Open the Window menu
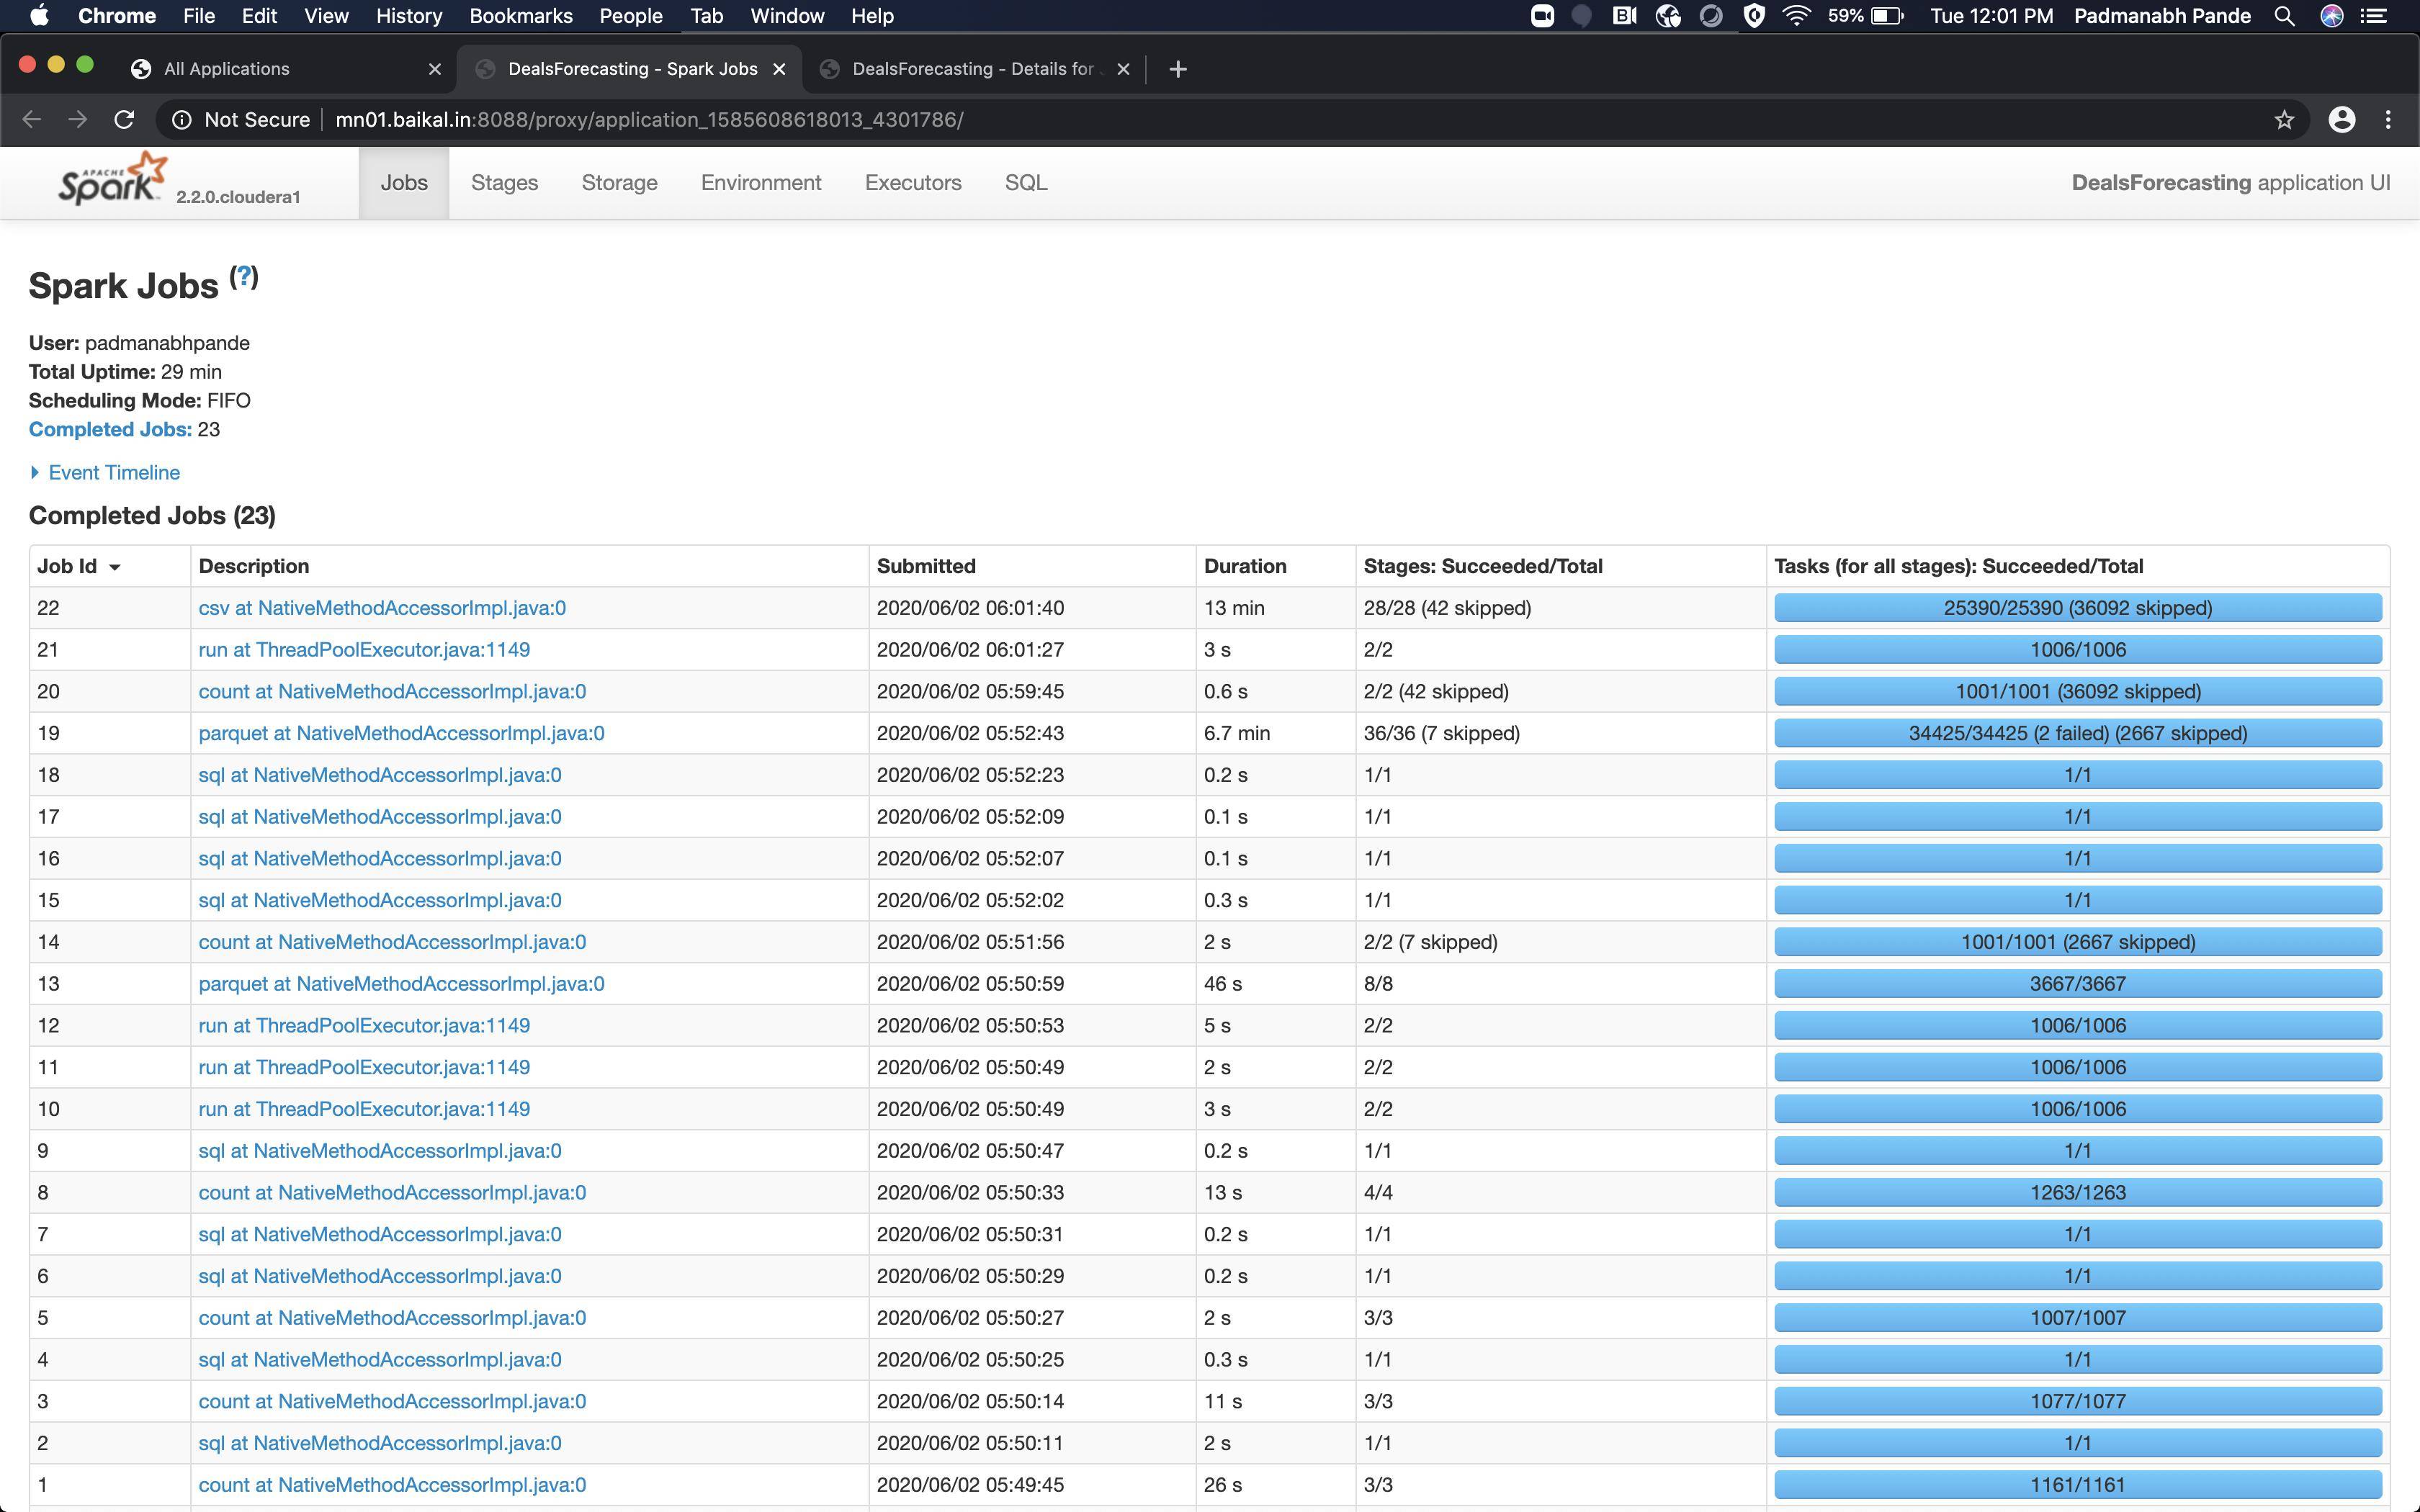Image resolution: width=2420 pixels, height=1512 pixels. (x=786, y=15)
